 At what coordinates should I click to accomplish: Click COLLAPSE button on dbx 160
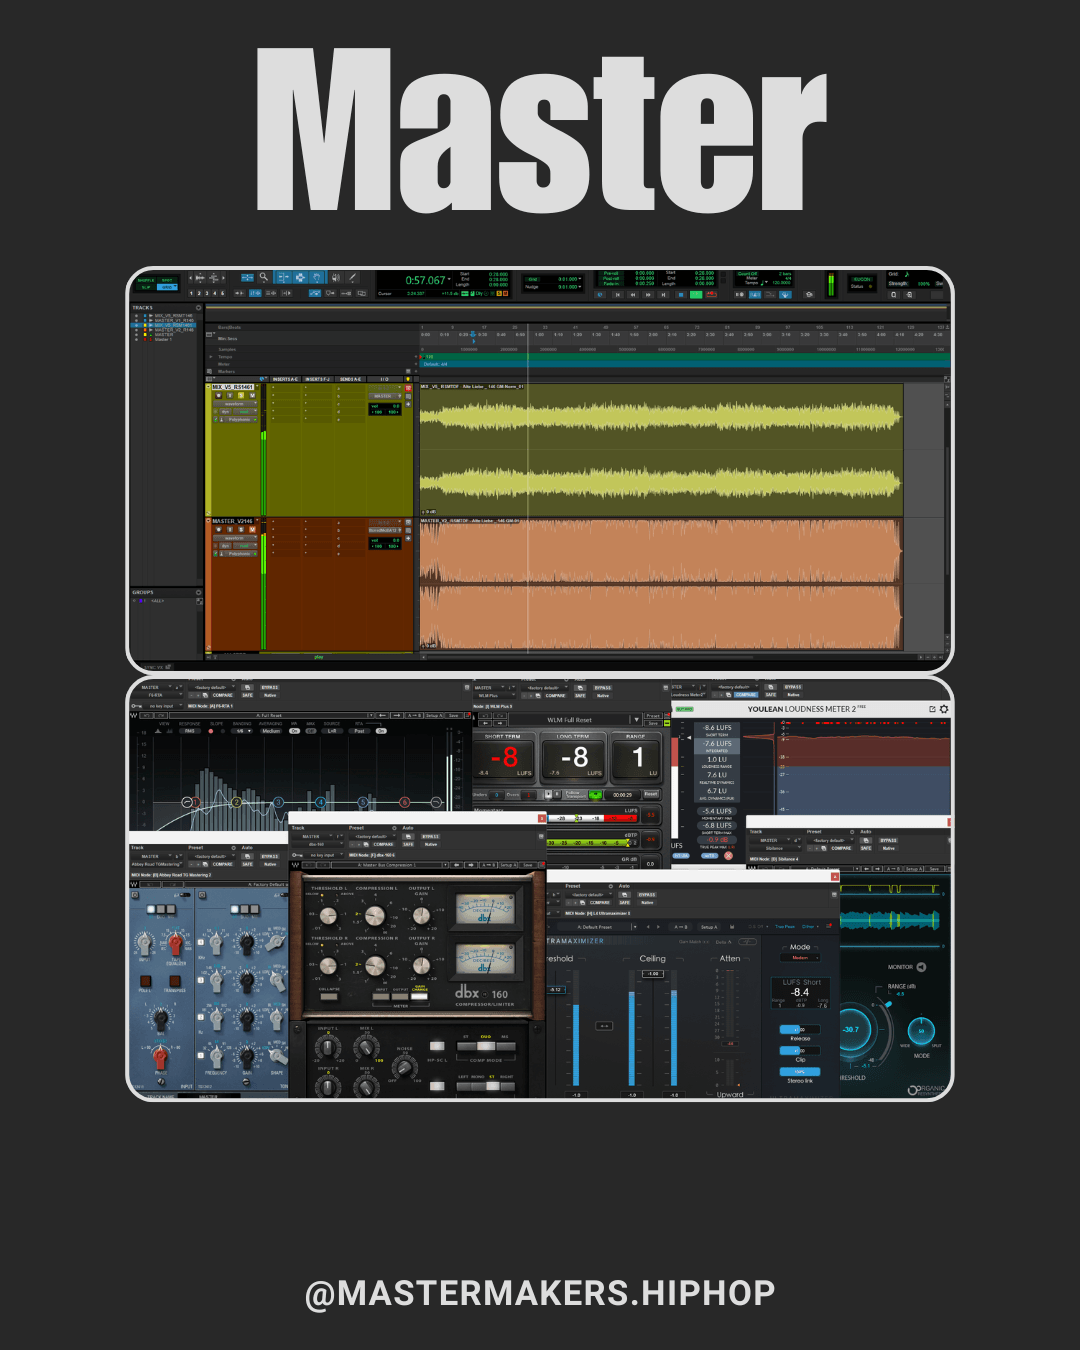pyautogui.click(x=329, y=996)
